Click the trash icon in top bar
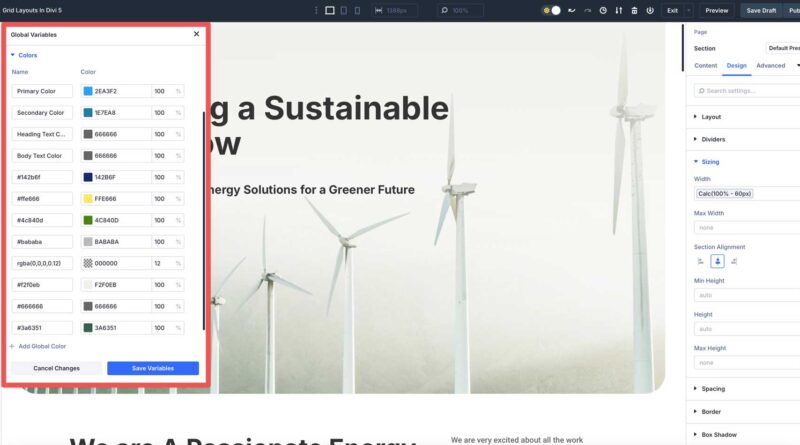The image size is (800, 445). coord(633,10)
